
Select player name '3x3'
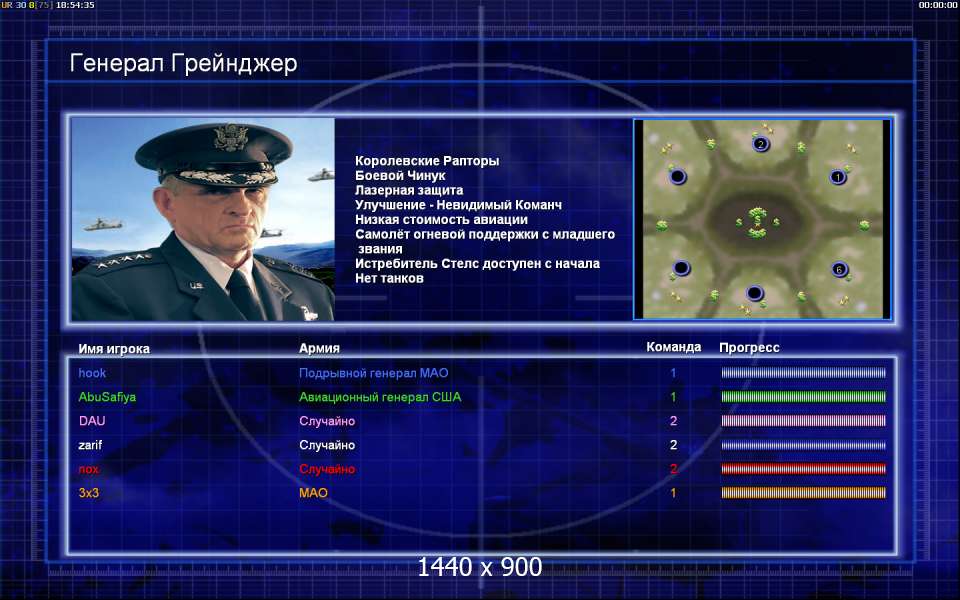point(89,493)
